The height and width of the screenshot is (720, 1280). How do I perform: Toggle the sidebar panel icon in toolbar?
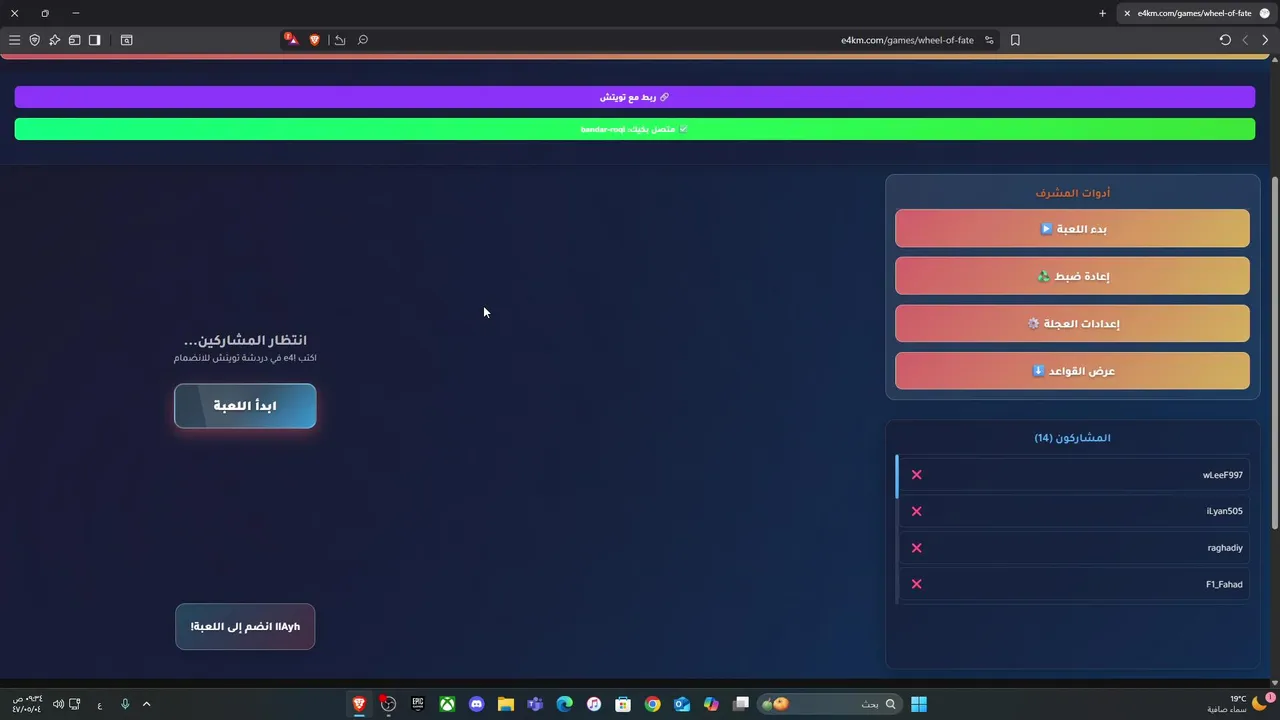click(x=94, y=40)
